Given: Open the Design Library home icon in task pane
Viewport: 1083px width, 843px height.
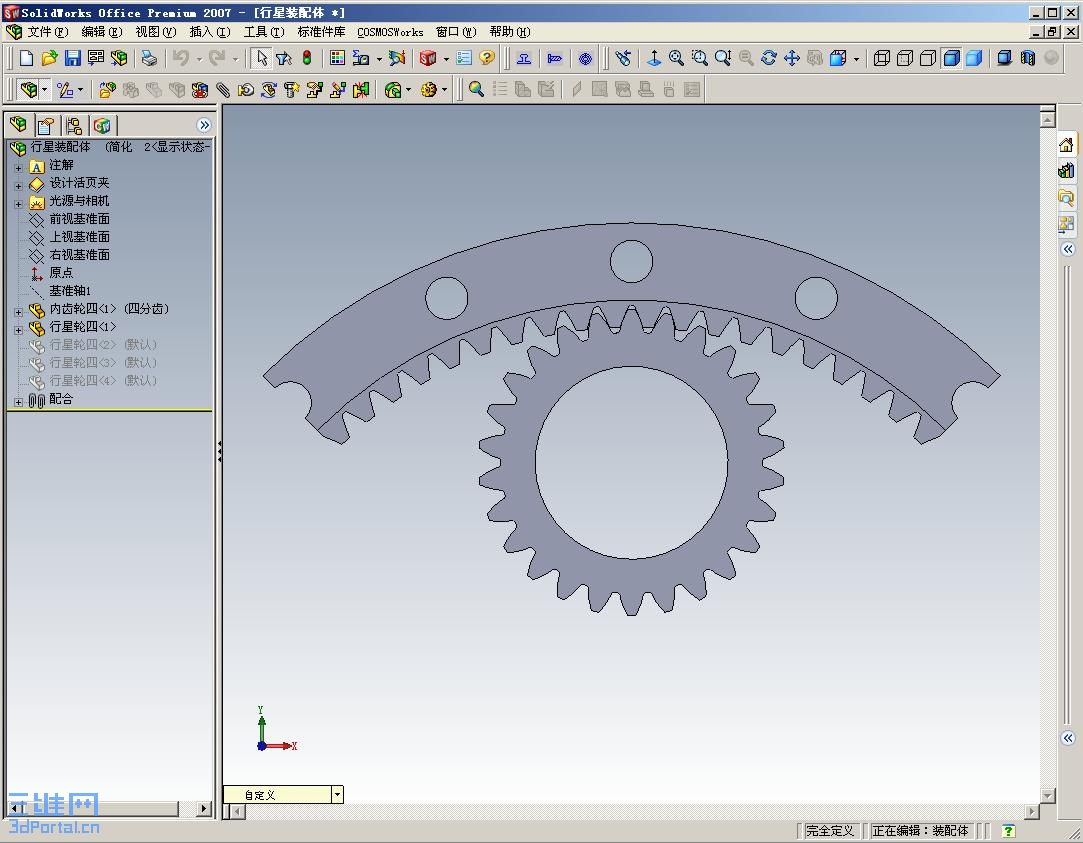Looking at the screenshot, I should pyautogui.click(x=1066, y=145).
